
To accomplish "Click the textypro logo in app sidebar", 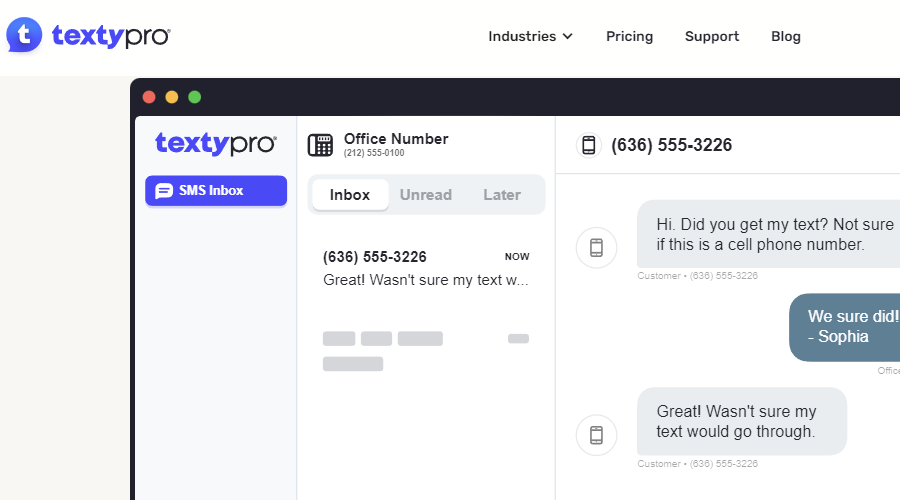I will point(216,144).
